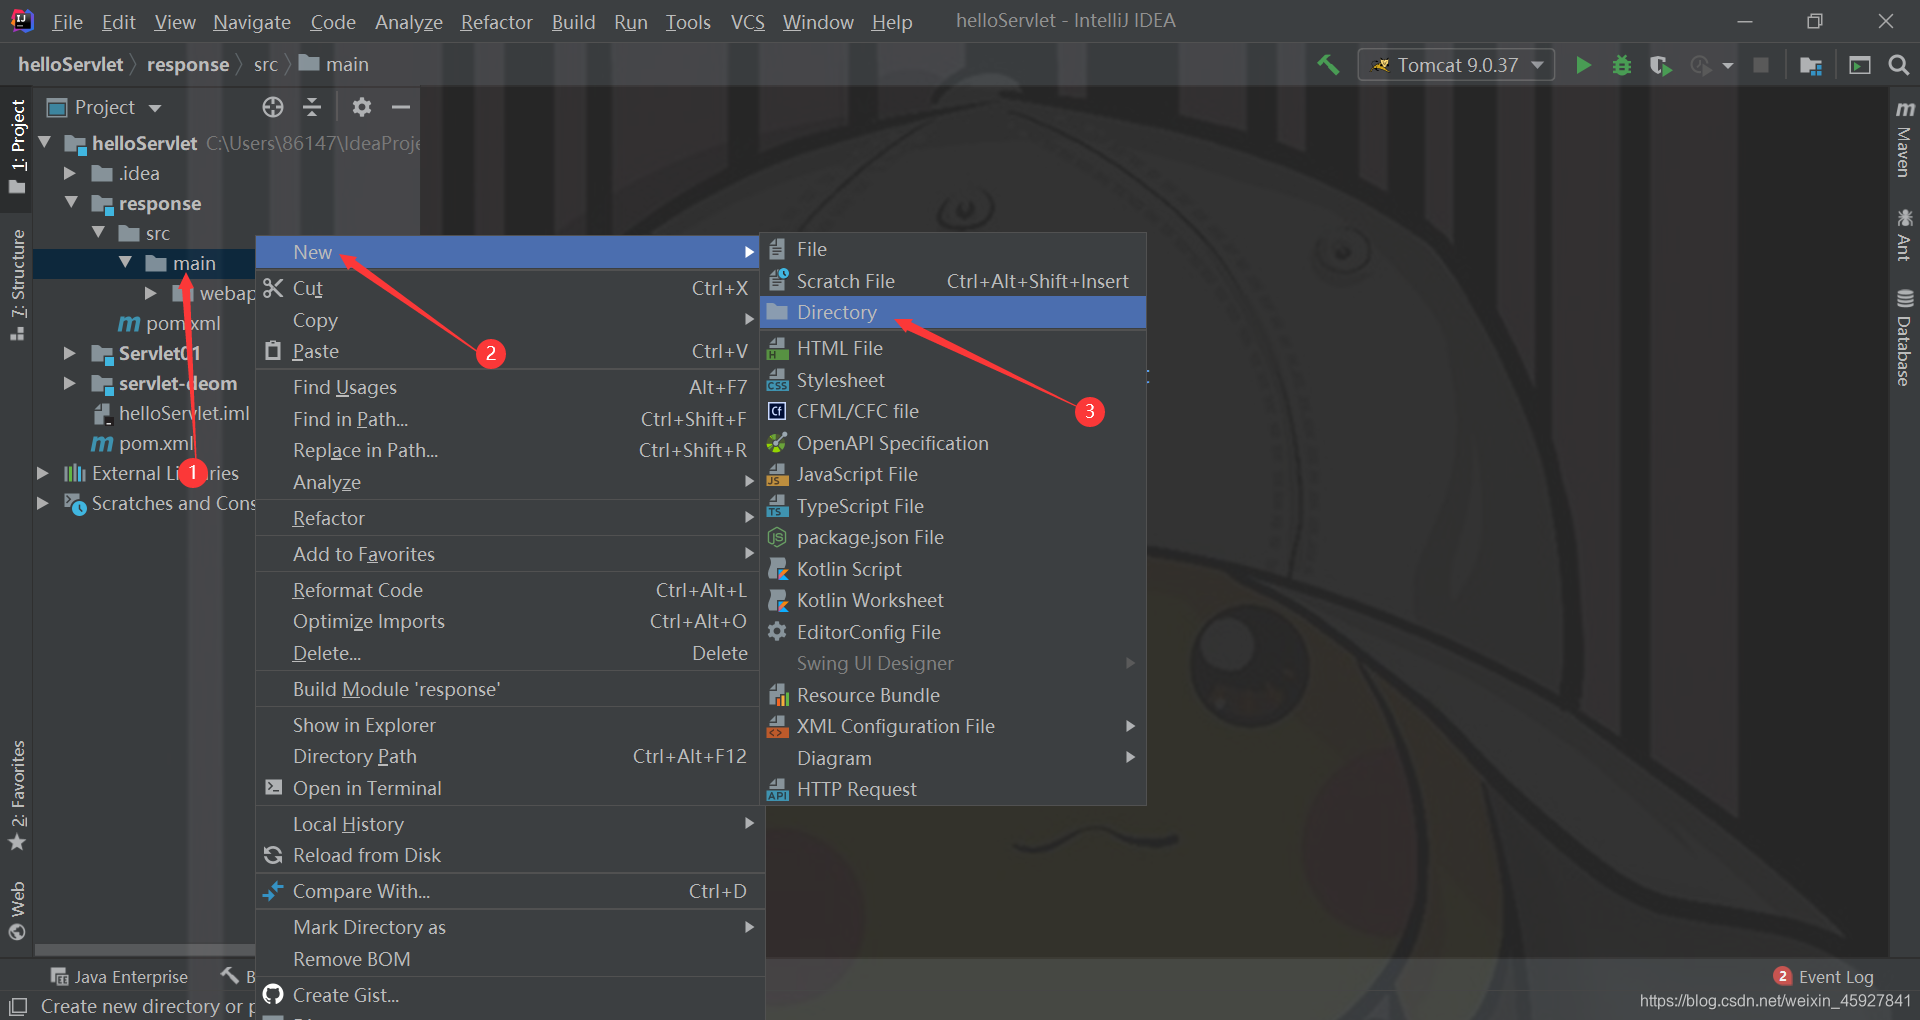Select Create Gist...

(x=508, y=995)
